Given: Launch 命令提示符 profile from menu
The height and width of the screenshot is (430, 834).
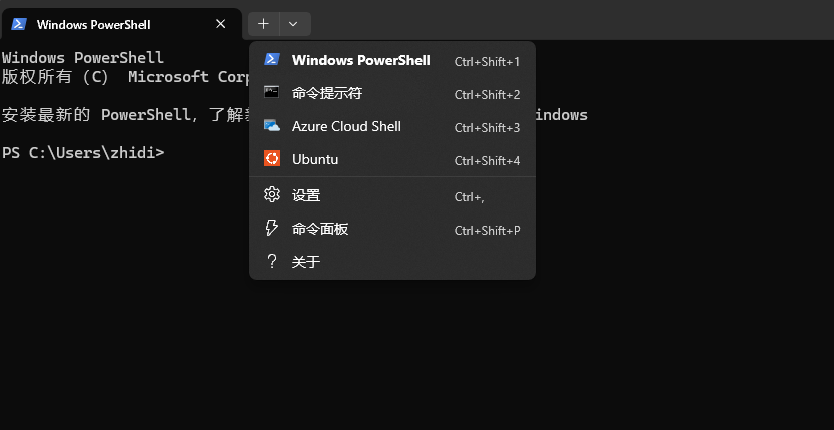Looking at the screenshot, I should pos(327,93).
